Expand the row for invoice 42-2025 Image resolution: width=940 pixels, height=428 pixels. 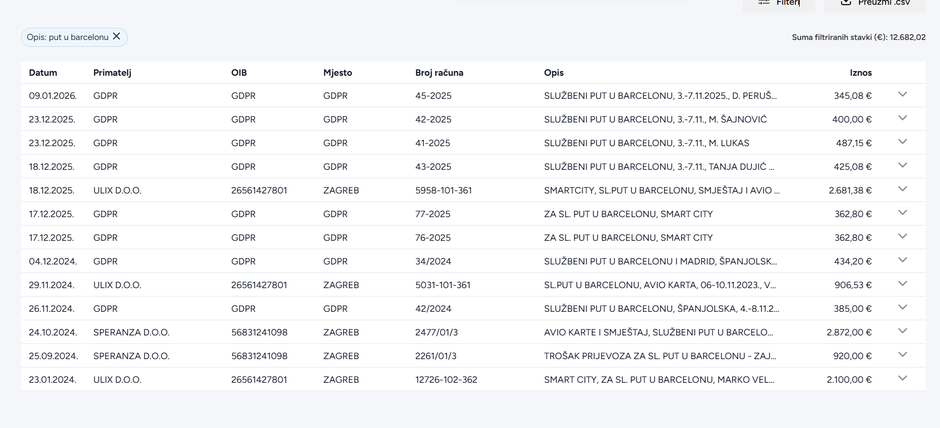click(902, 119)
